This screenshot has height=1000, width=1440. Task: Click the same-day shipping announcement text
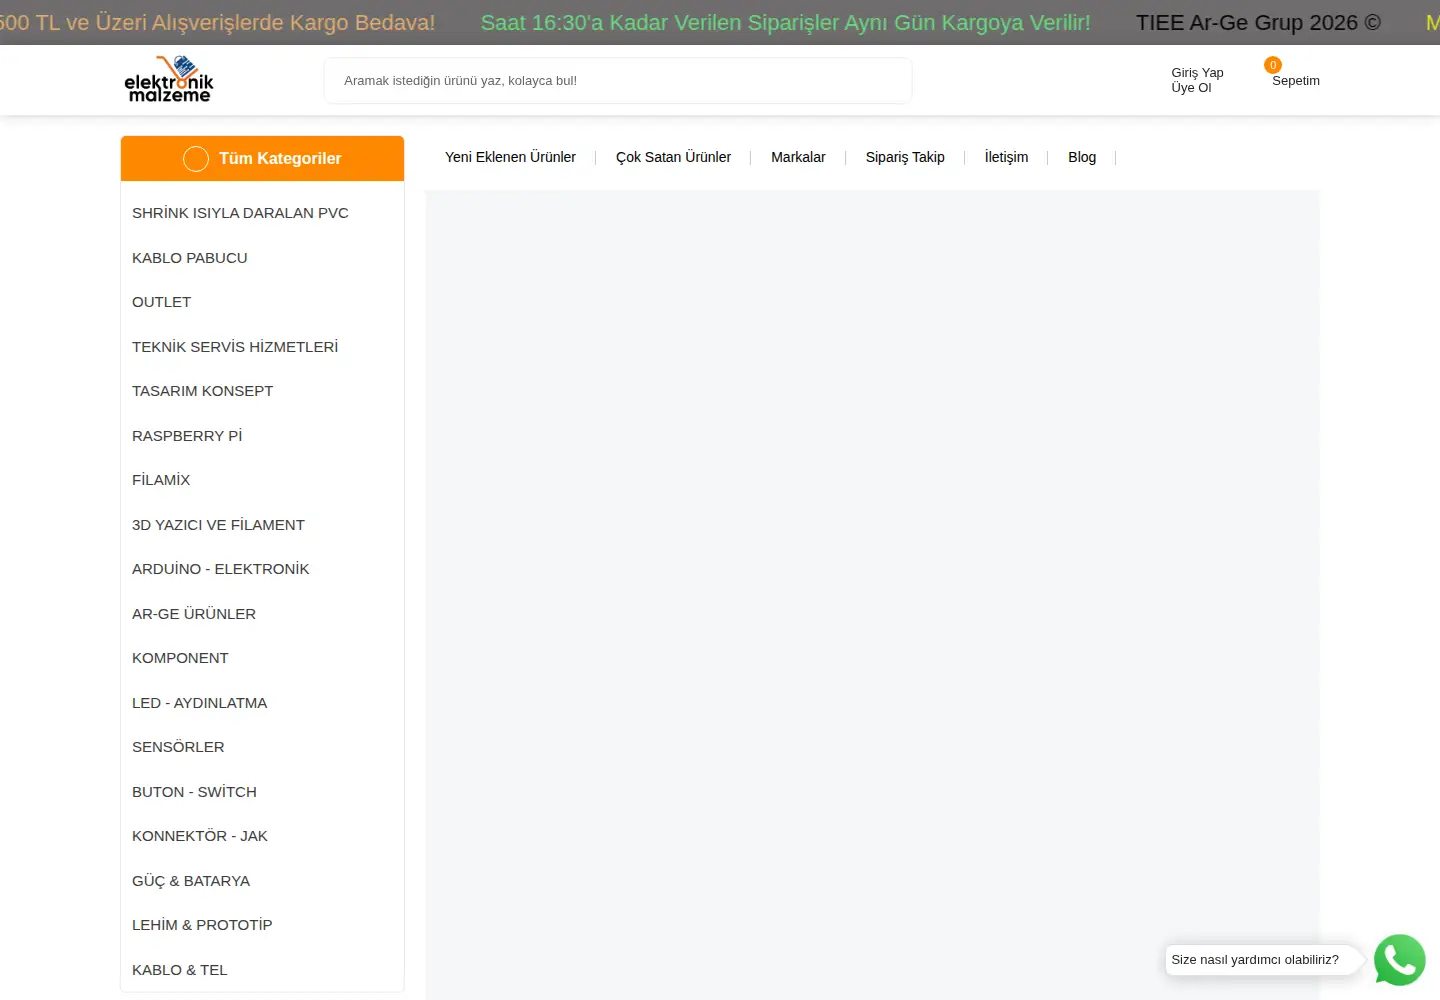tap(786, 23)
